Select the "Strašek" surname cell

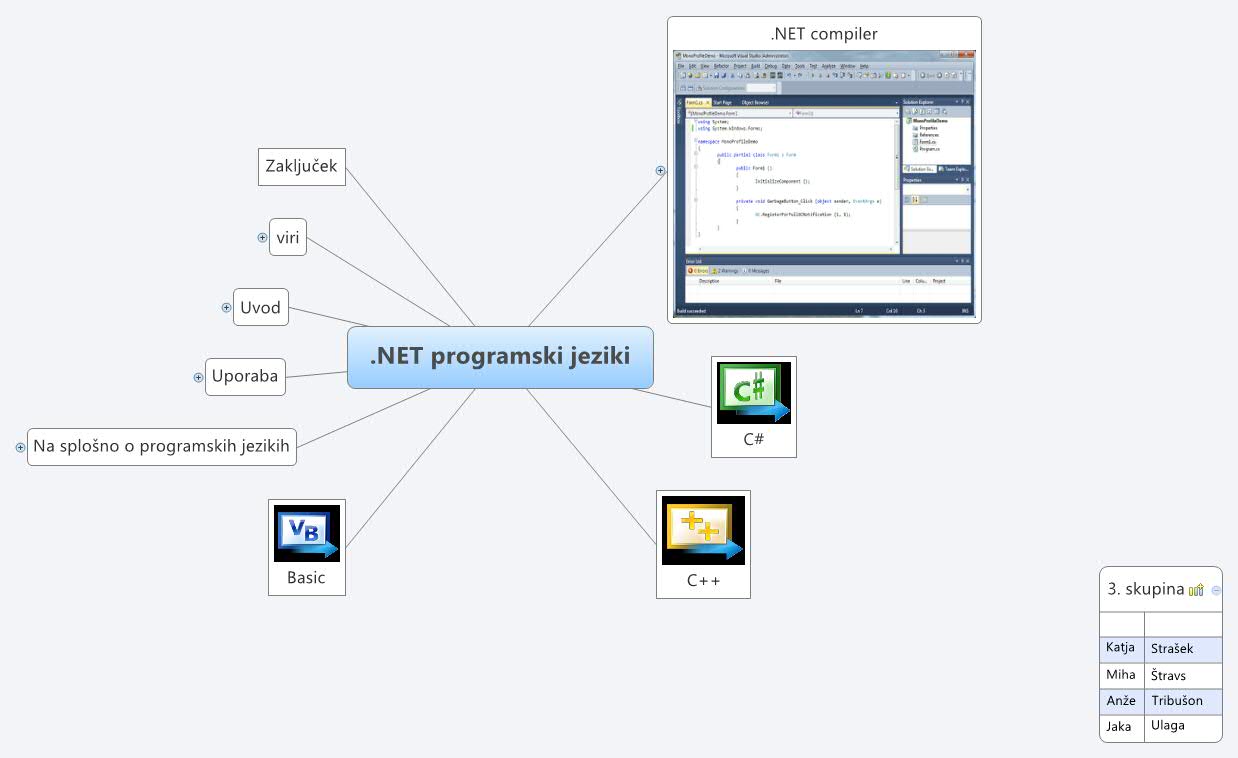1172,649
